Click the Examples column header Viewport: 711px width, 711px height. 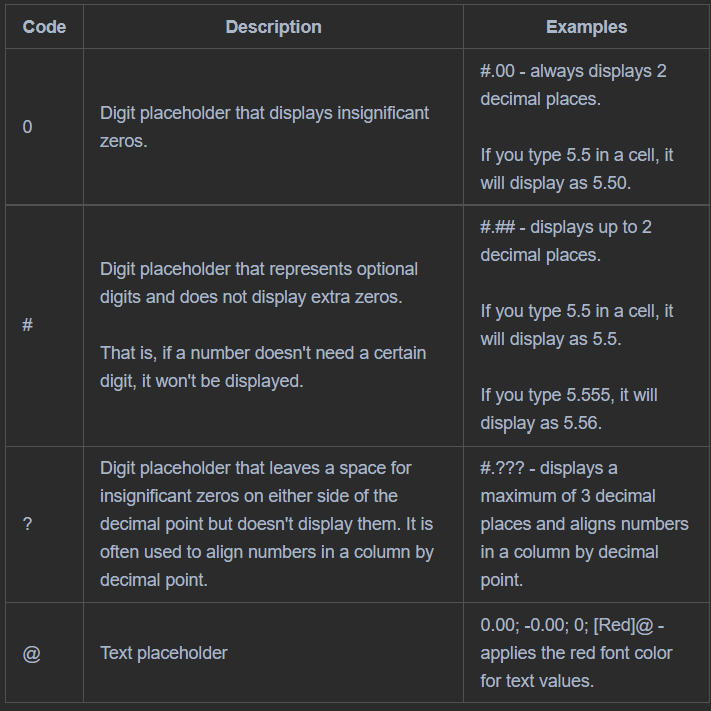point(586,27)
